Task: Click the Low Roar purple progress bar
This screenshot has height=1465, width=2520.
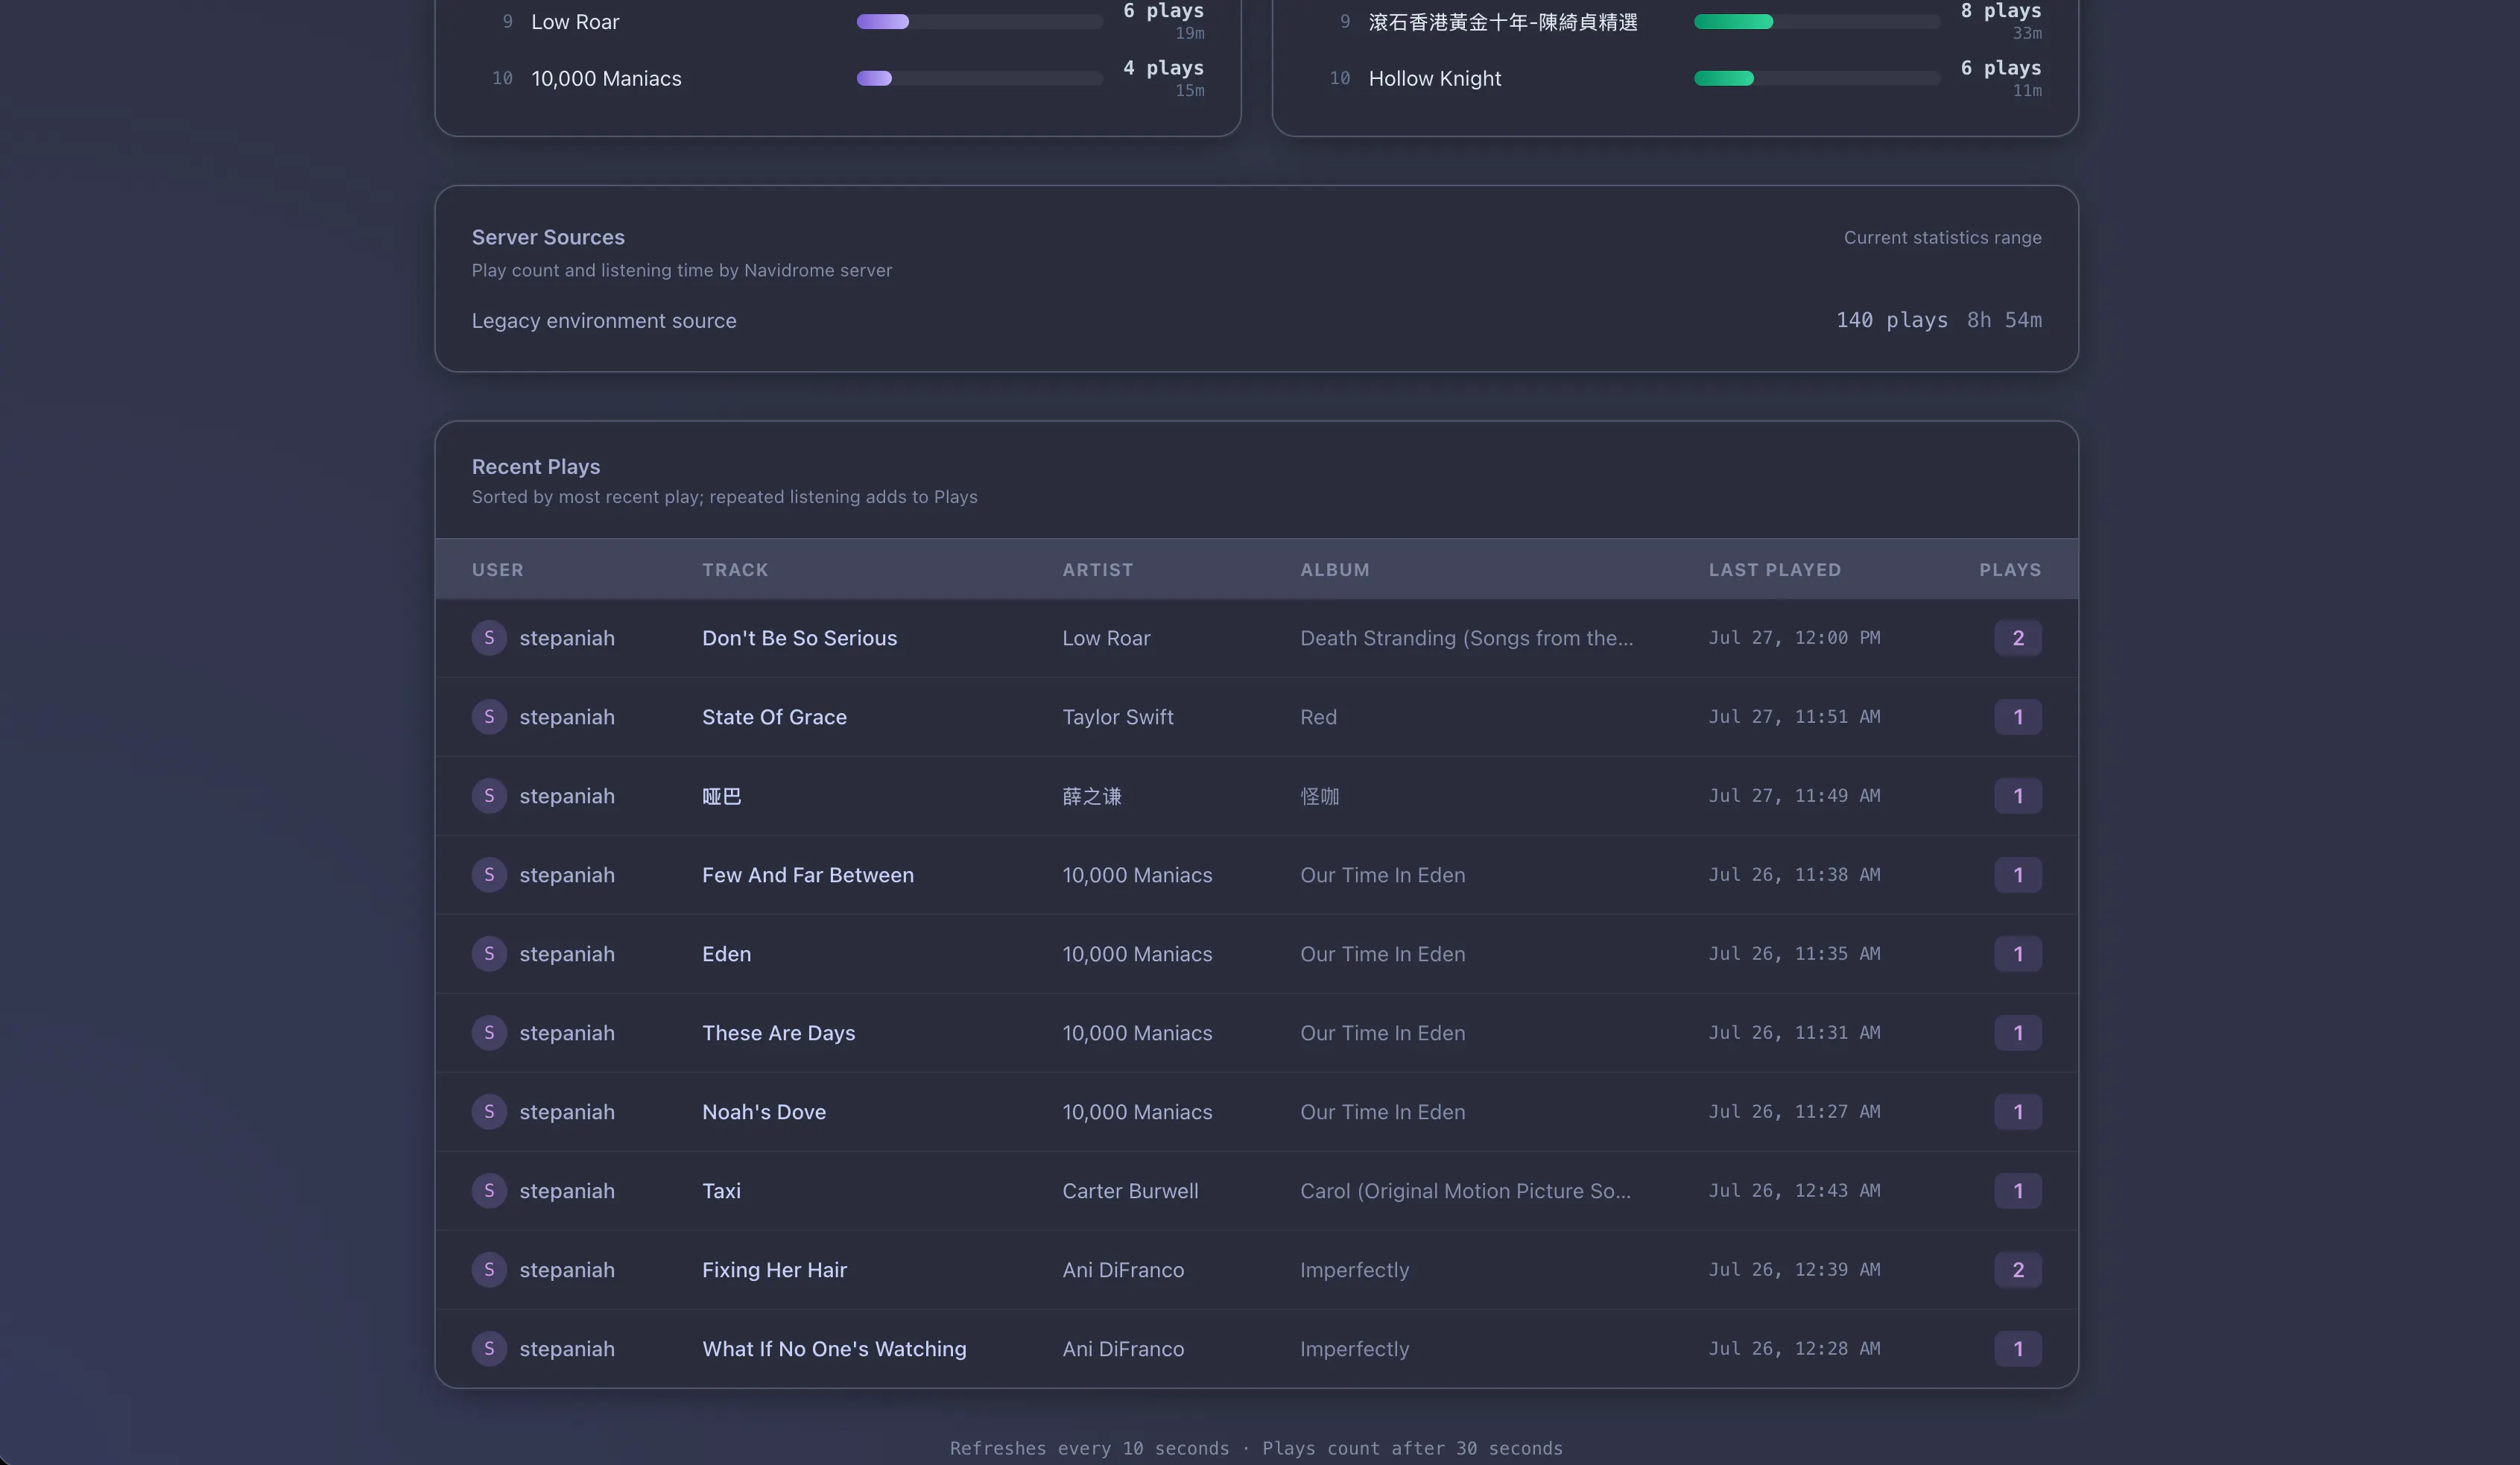Action: click(x=979, y=22)
